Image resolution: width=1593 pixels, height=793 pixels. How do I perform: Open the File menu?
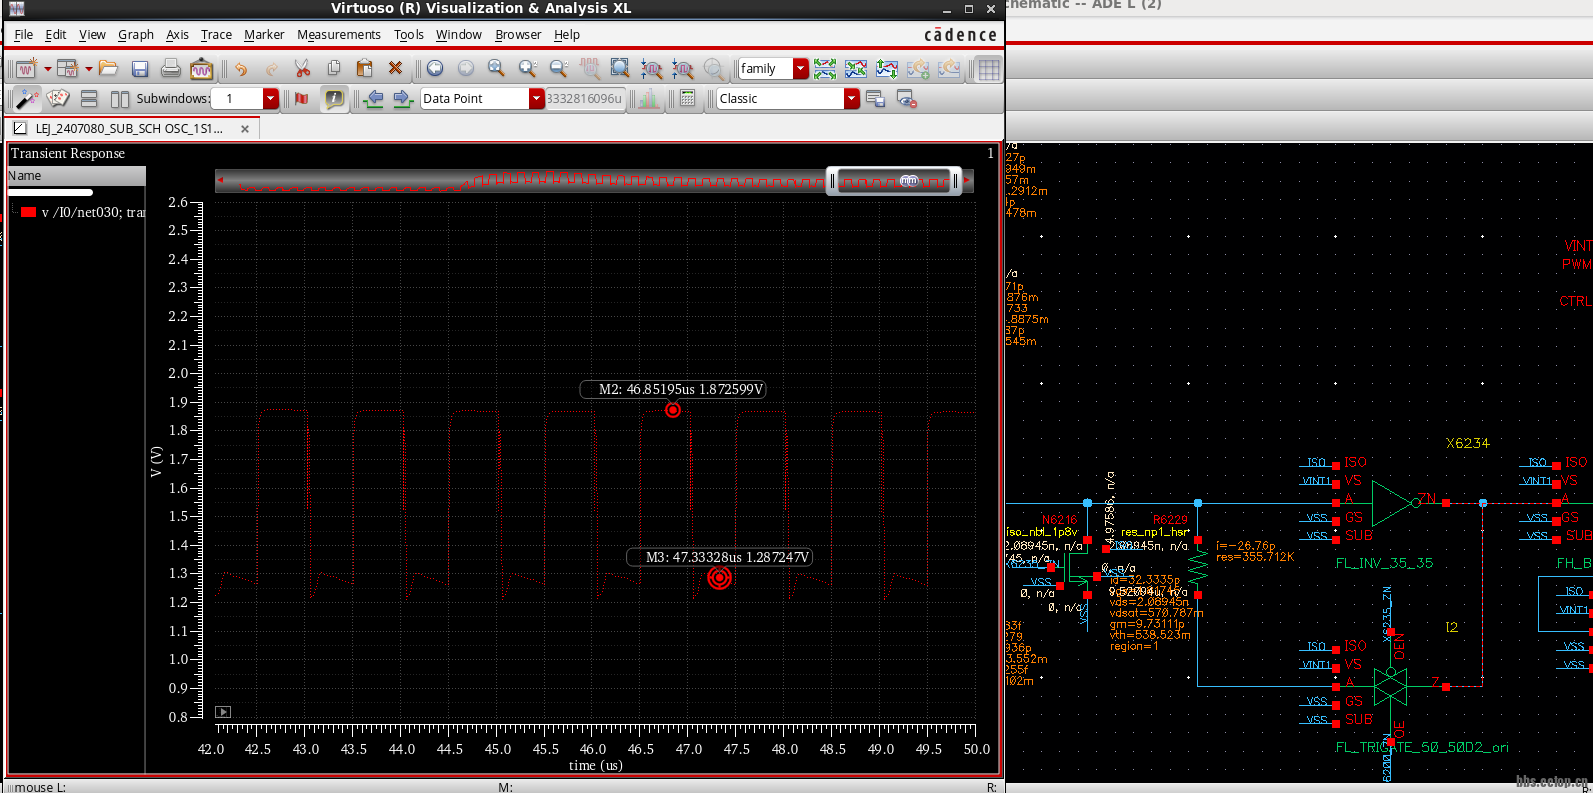click(24, 34)
